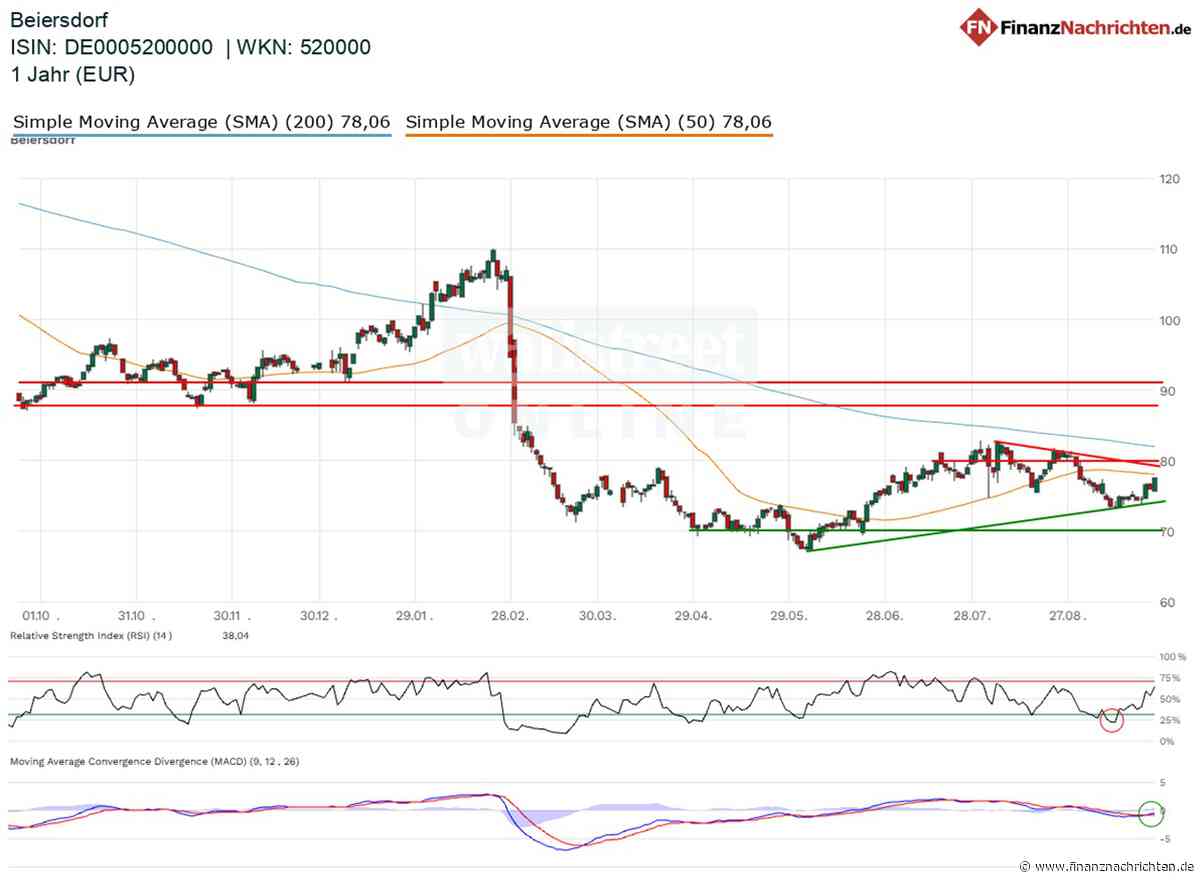Click the MACD (9, 12, 26) label

(154, 762)
